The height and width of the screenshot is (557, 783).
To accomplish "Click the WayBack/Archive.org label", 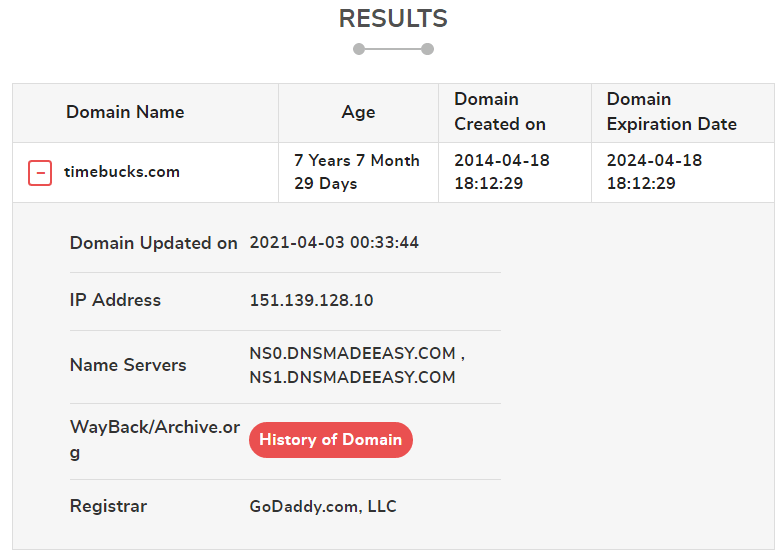I will pyautogui.click(x=155, y=440).
